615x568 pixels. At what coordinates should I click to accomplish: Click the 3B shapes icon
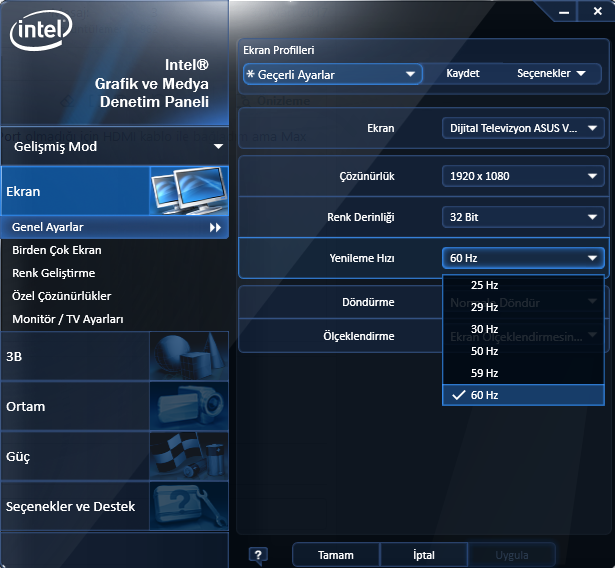[189, 356]
